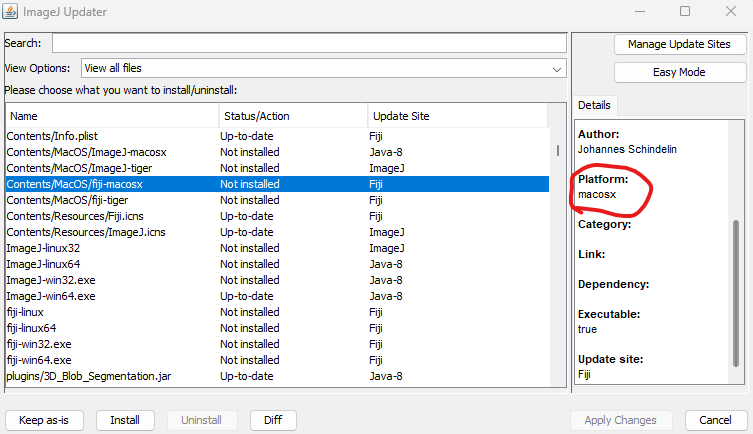This screenshot has width=753, height=434.
Task: Sort by the Update Site column header
Action: [x=457, y=116]
